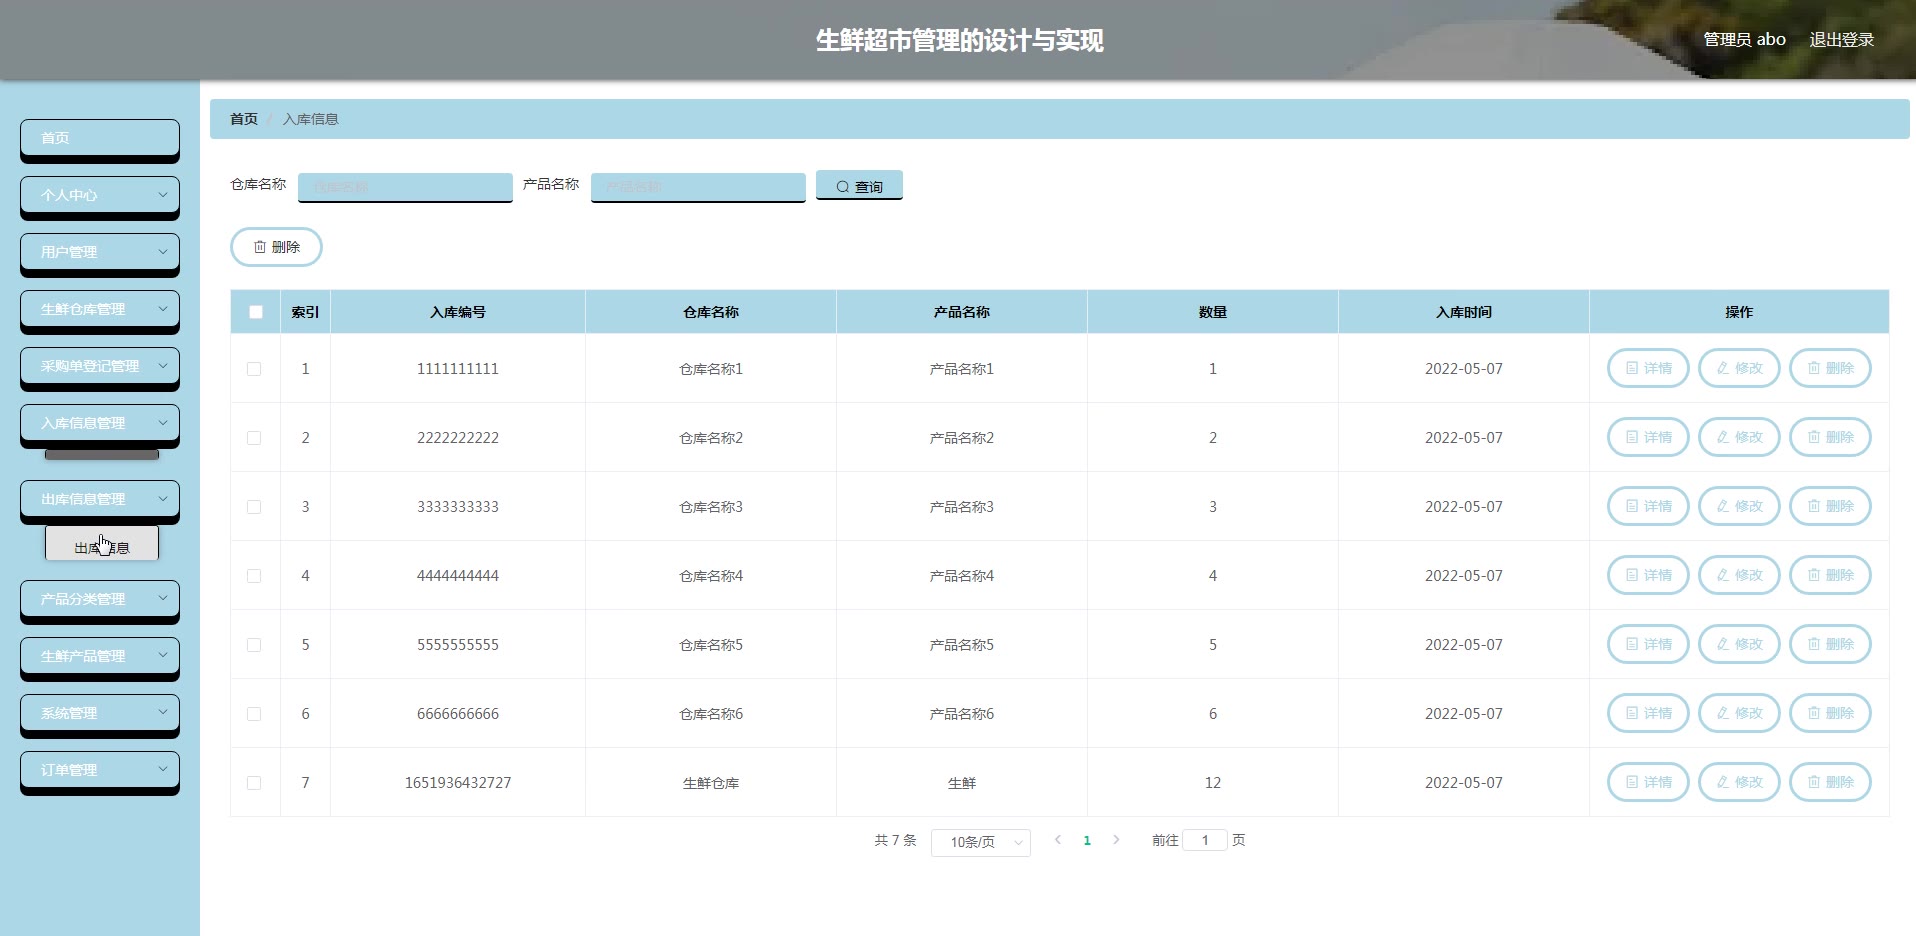
Task: Click the 入库编号 column header
Action: 458,312
